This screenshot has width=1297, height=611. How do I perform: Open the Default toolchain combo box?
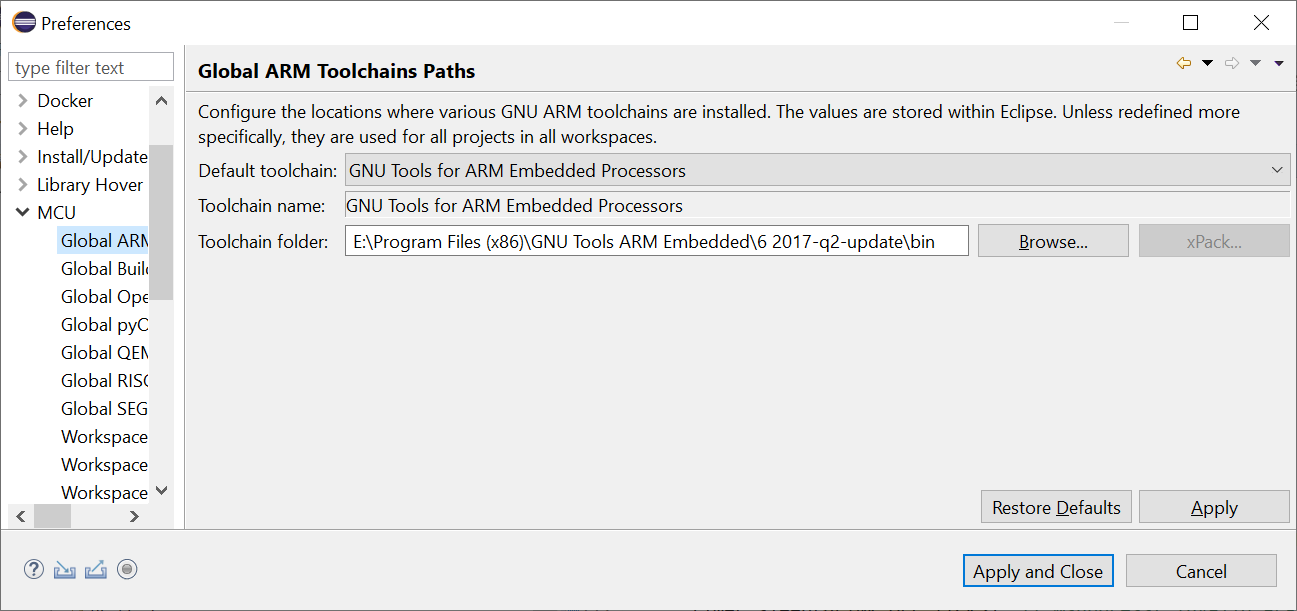coord(817,171)
